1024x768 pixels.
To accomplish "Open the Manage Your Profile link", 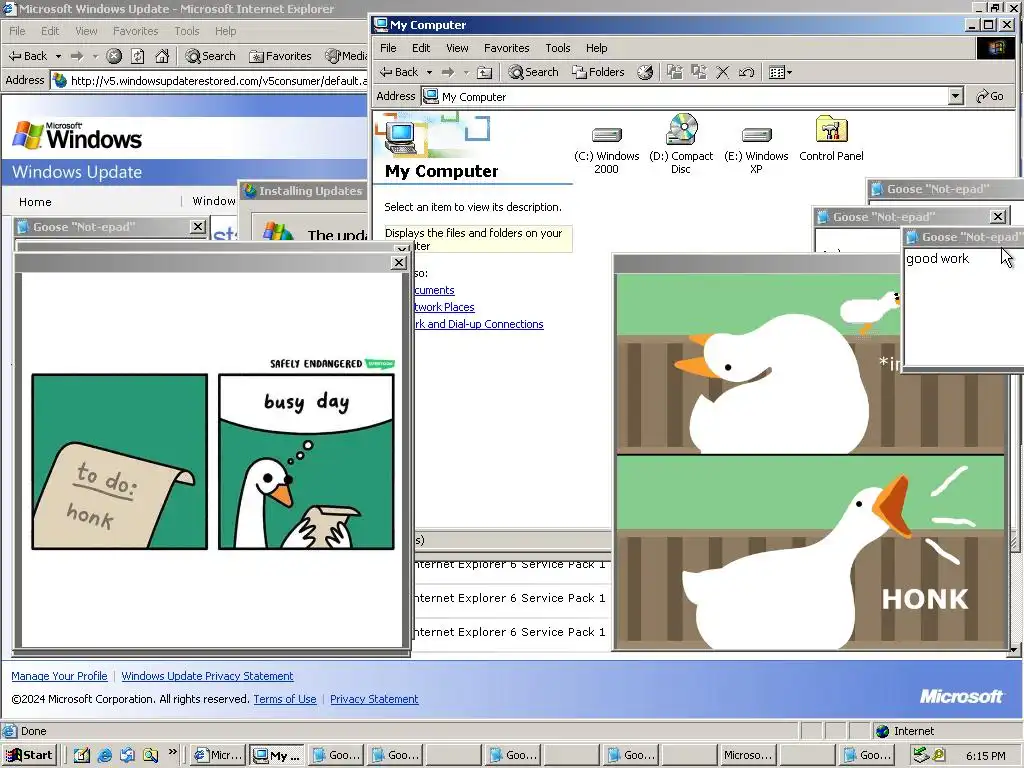I will pyautogui.click(x=59, y=676).
